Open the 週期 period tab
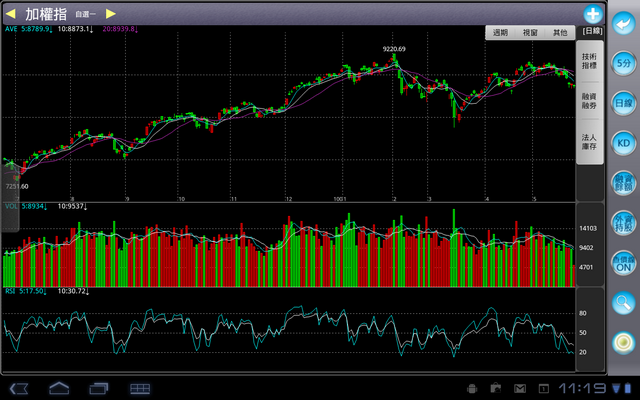Viewport: 640px width, 400px height. [x=500, y=33]
